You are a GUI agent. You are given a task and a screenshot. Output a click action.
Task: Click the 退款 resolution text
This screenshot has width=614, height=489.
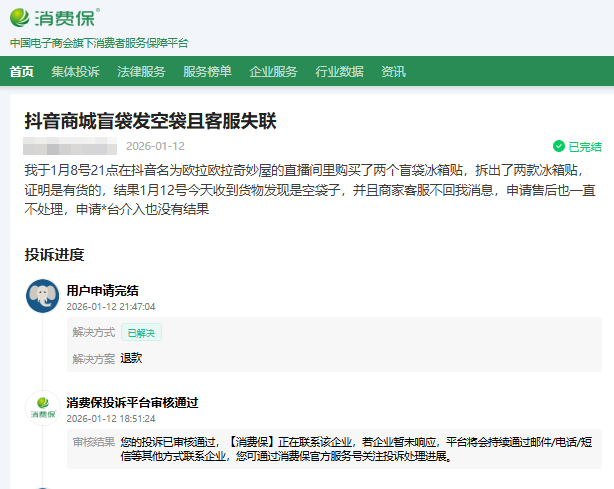[x=132, y=358]
